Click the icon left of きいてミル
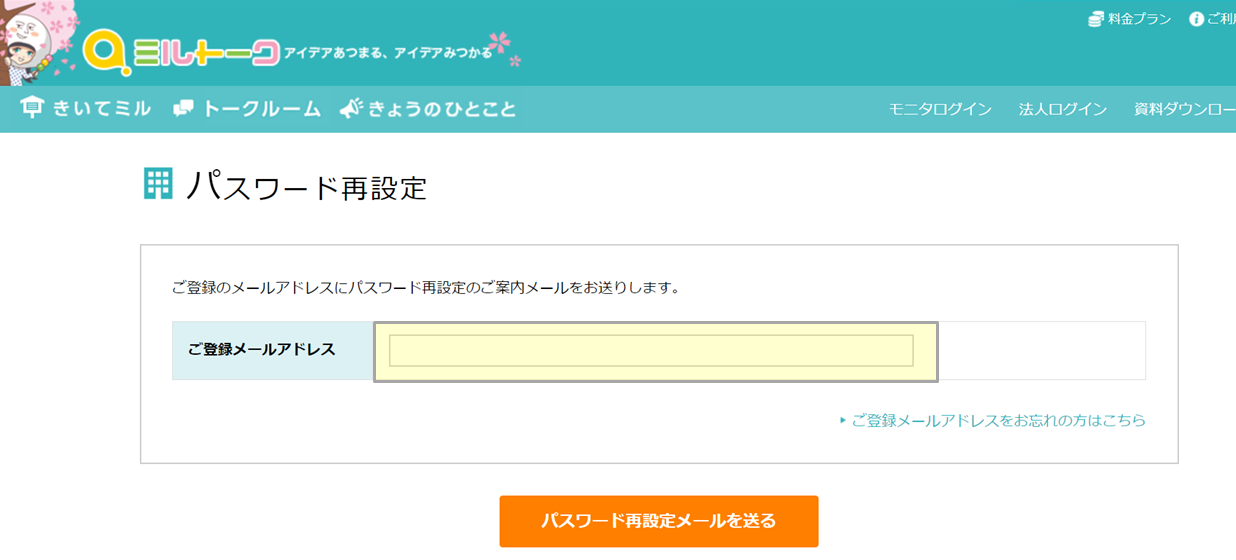1236x560 pixels. (32, 108)
